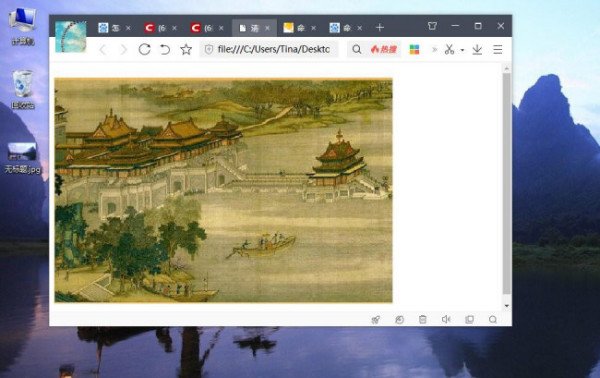Open the dropdown arrow beside the scissors
The height and width of the screenshot is (378, 600).
pos(462,50)
